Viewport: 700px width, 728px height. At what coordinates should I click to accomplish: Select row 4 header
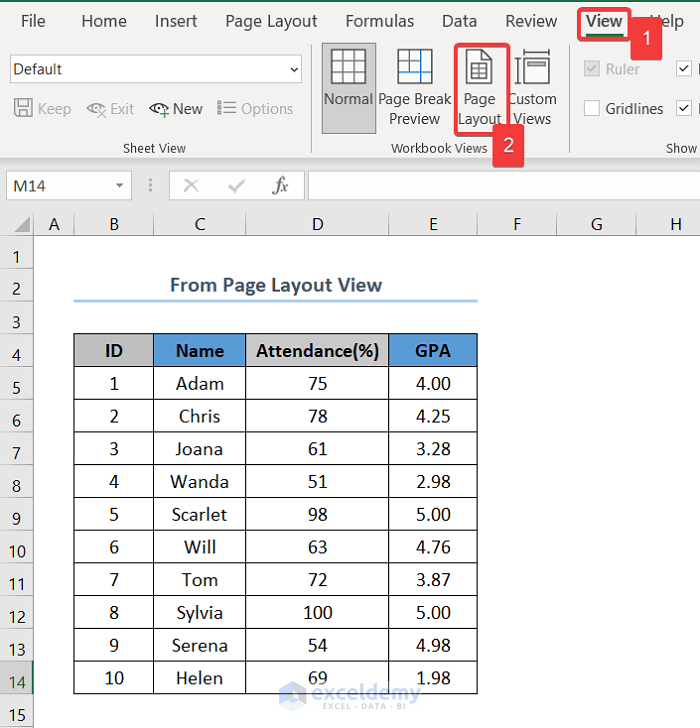pyautogui.click(x=17, y=351)
